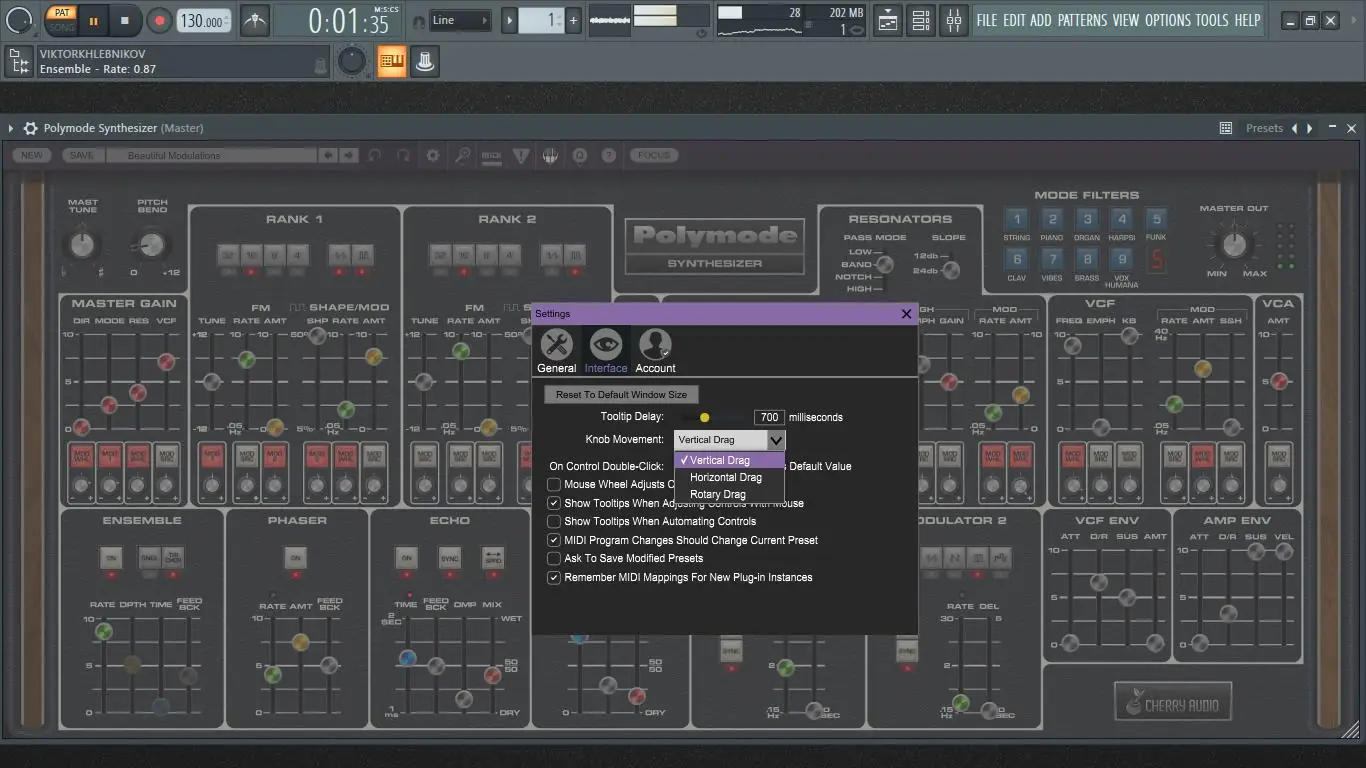The image size is (1366, 768).
Task: Click the warning triangle icon in the Polymode toolbar
Action: (520, 155)
